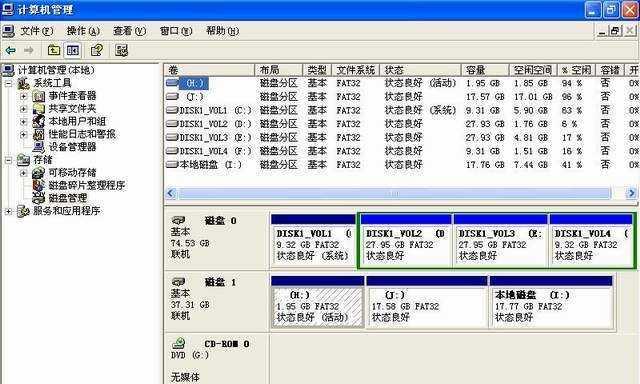Open the 查看(V) menu
Screen dimensions: 640x384
click(129, 31)
